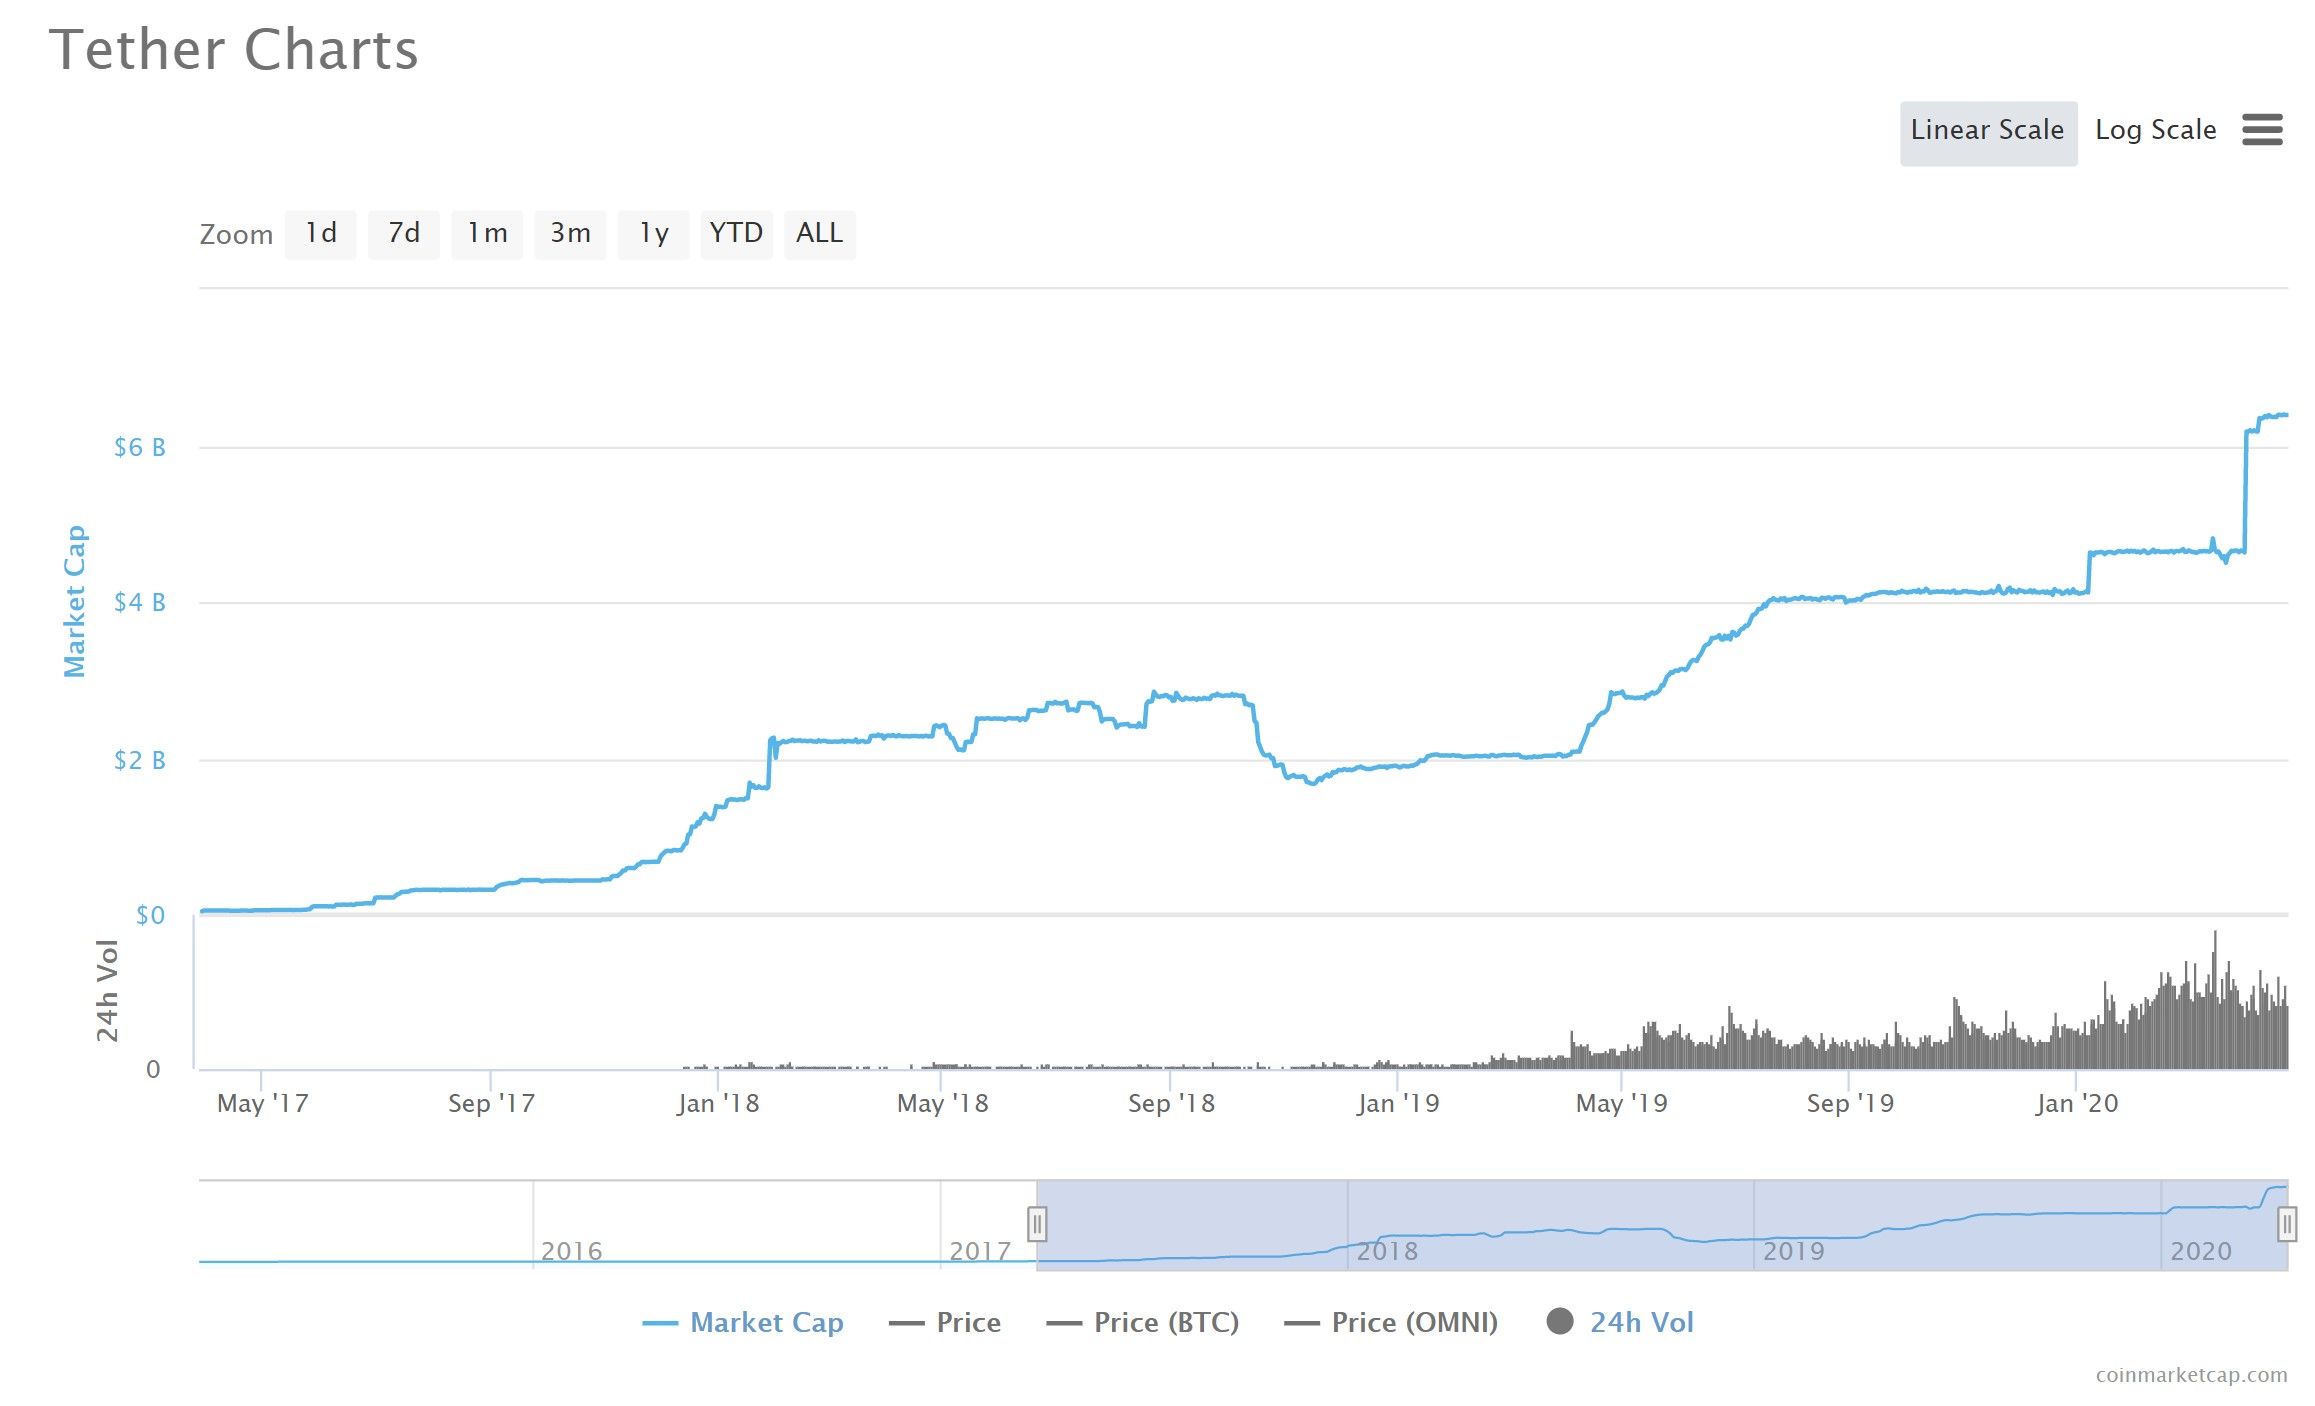
Task: Open the chart hamburger export menu
Action: [x=2261, y=130]
